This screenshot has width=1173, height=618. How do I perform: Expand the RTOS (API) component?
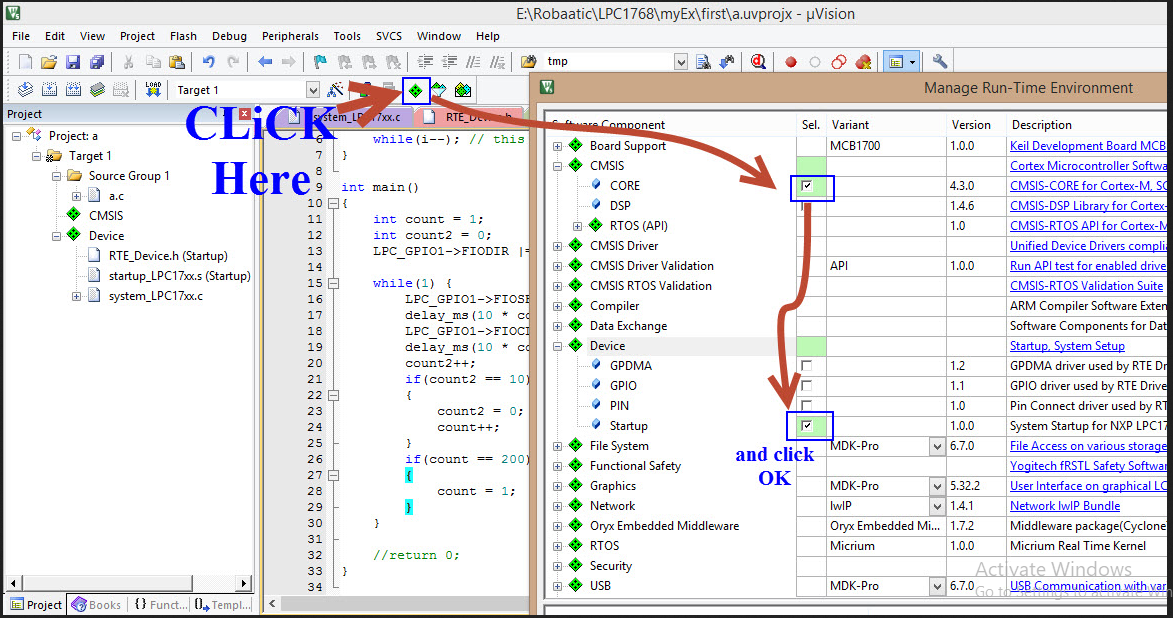click(x=578, y=226)
